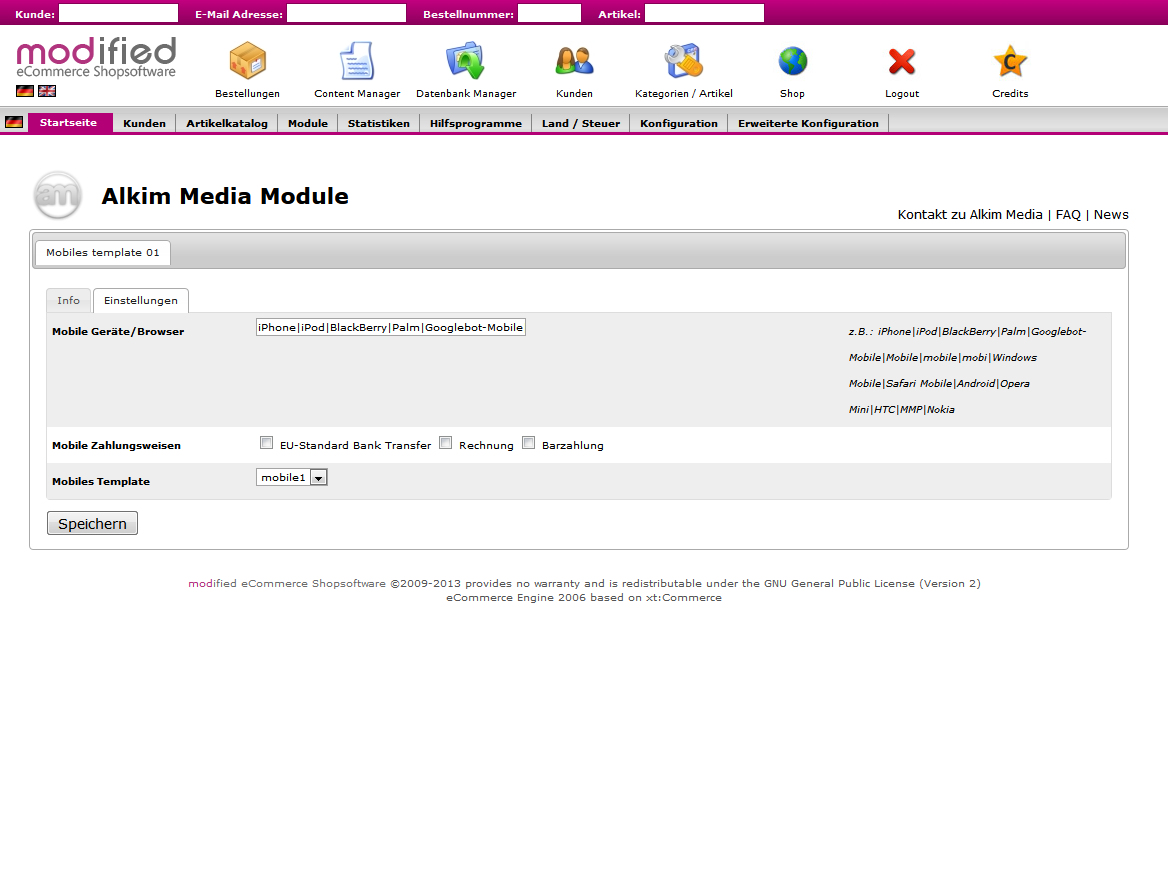This screenshot has height=870, width=1168.
Task: Switch language with the English flag icon
Action: point(47,91)
